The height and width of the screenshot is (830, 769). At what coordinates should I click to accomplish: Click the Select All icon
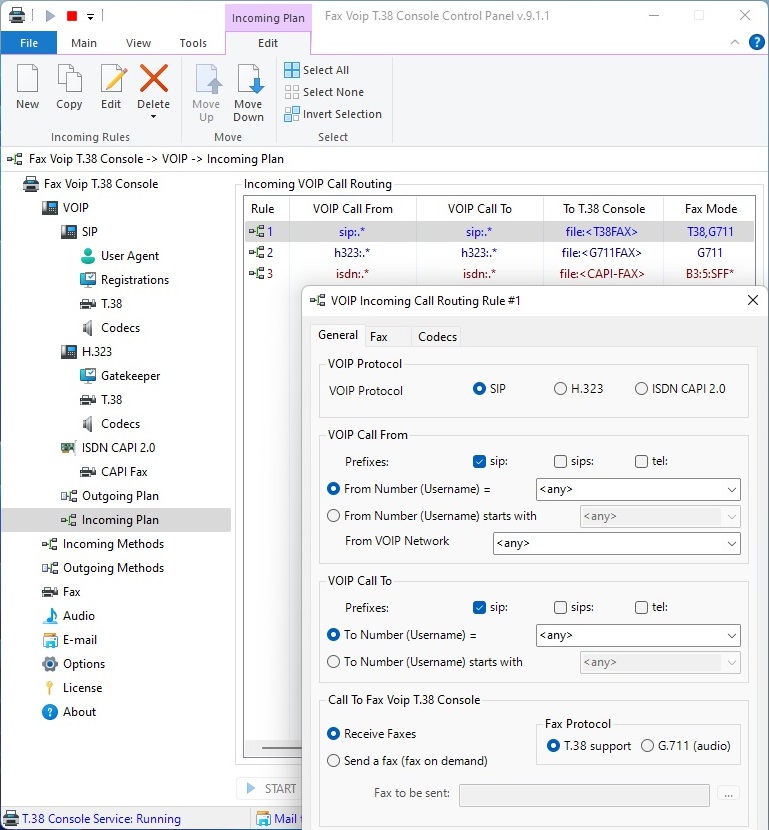[292, 70]
